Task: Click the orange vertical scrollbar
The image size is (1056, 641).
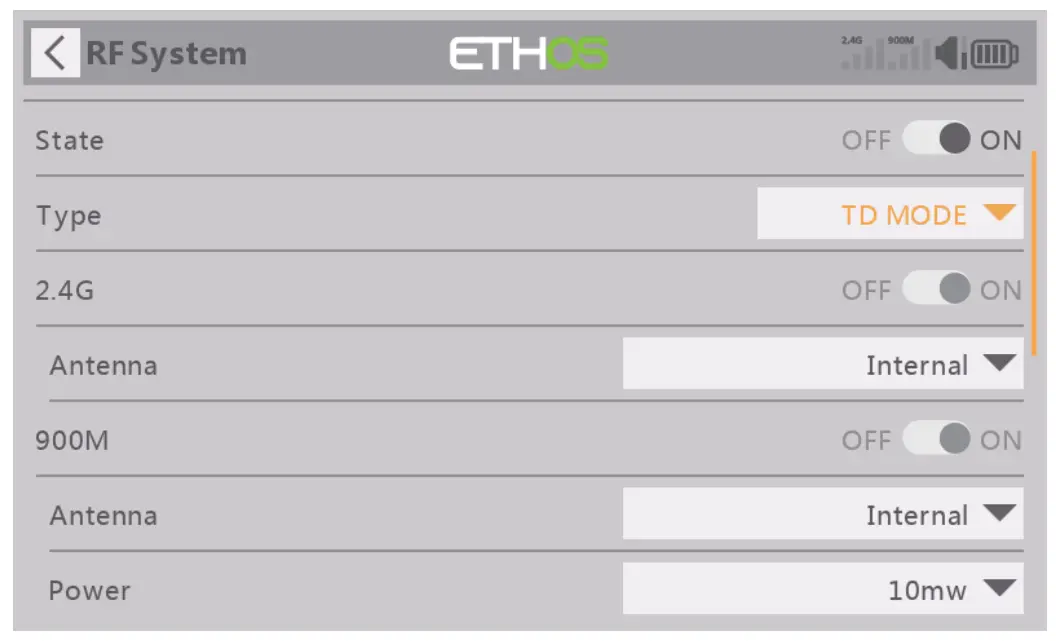Action: [x=1034, y=250]
